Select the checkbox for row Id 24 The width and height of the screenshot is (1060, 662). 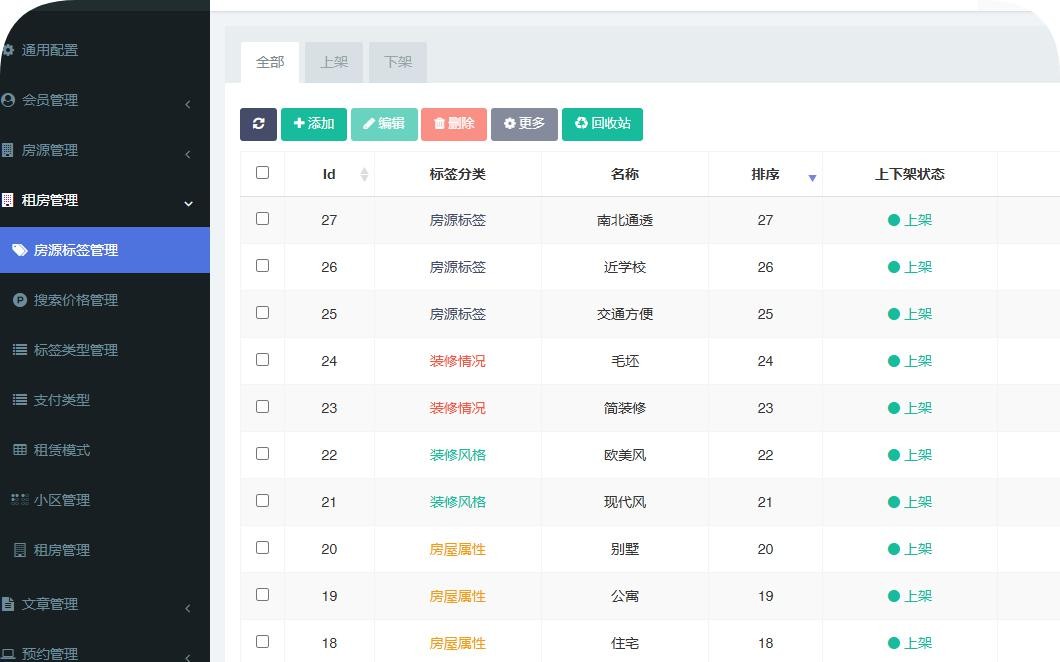point(262,360)
